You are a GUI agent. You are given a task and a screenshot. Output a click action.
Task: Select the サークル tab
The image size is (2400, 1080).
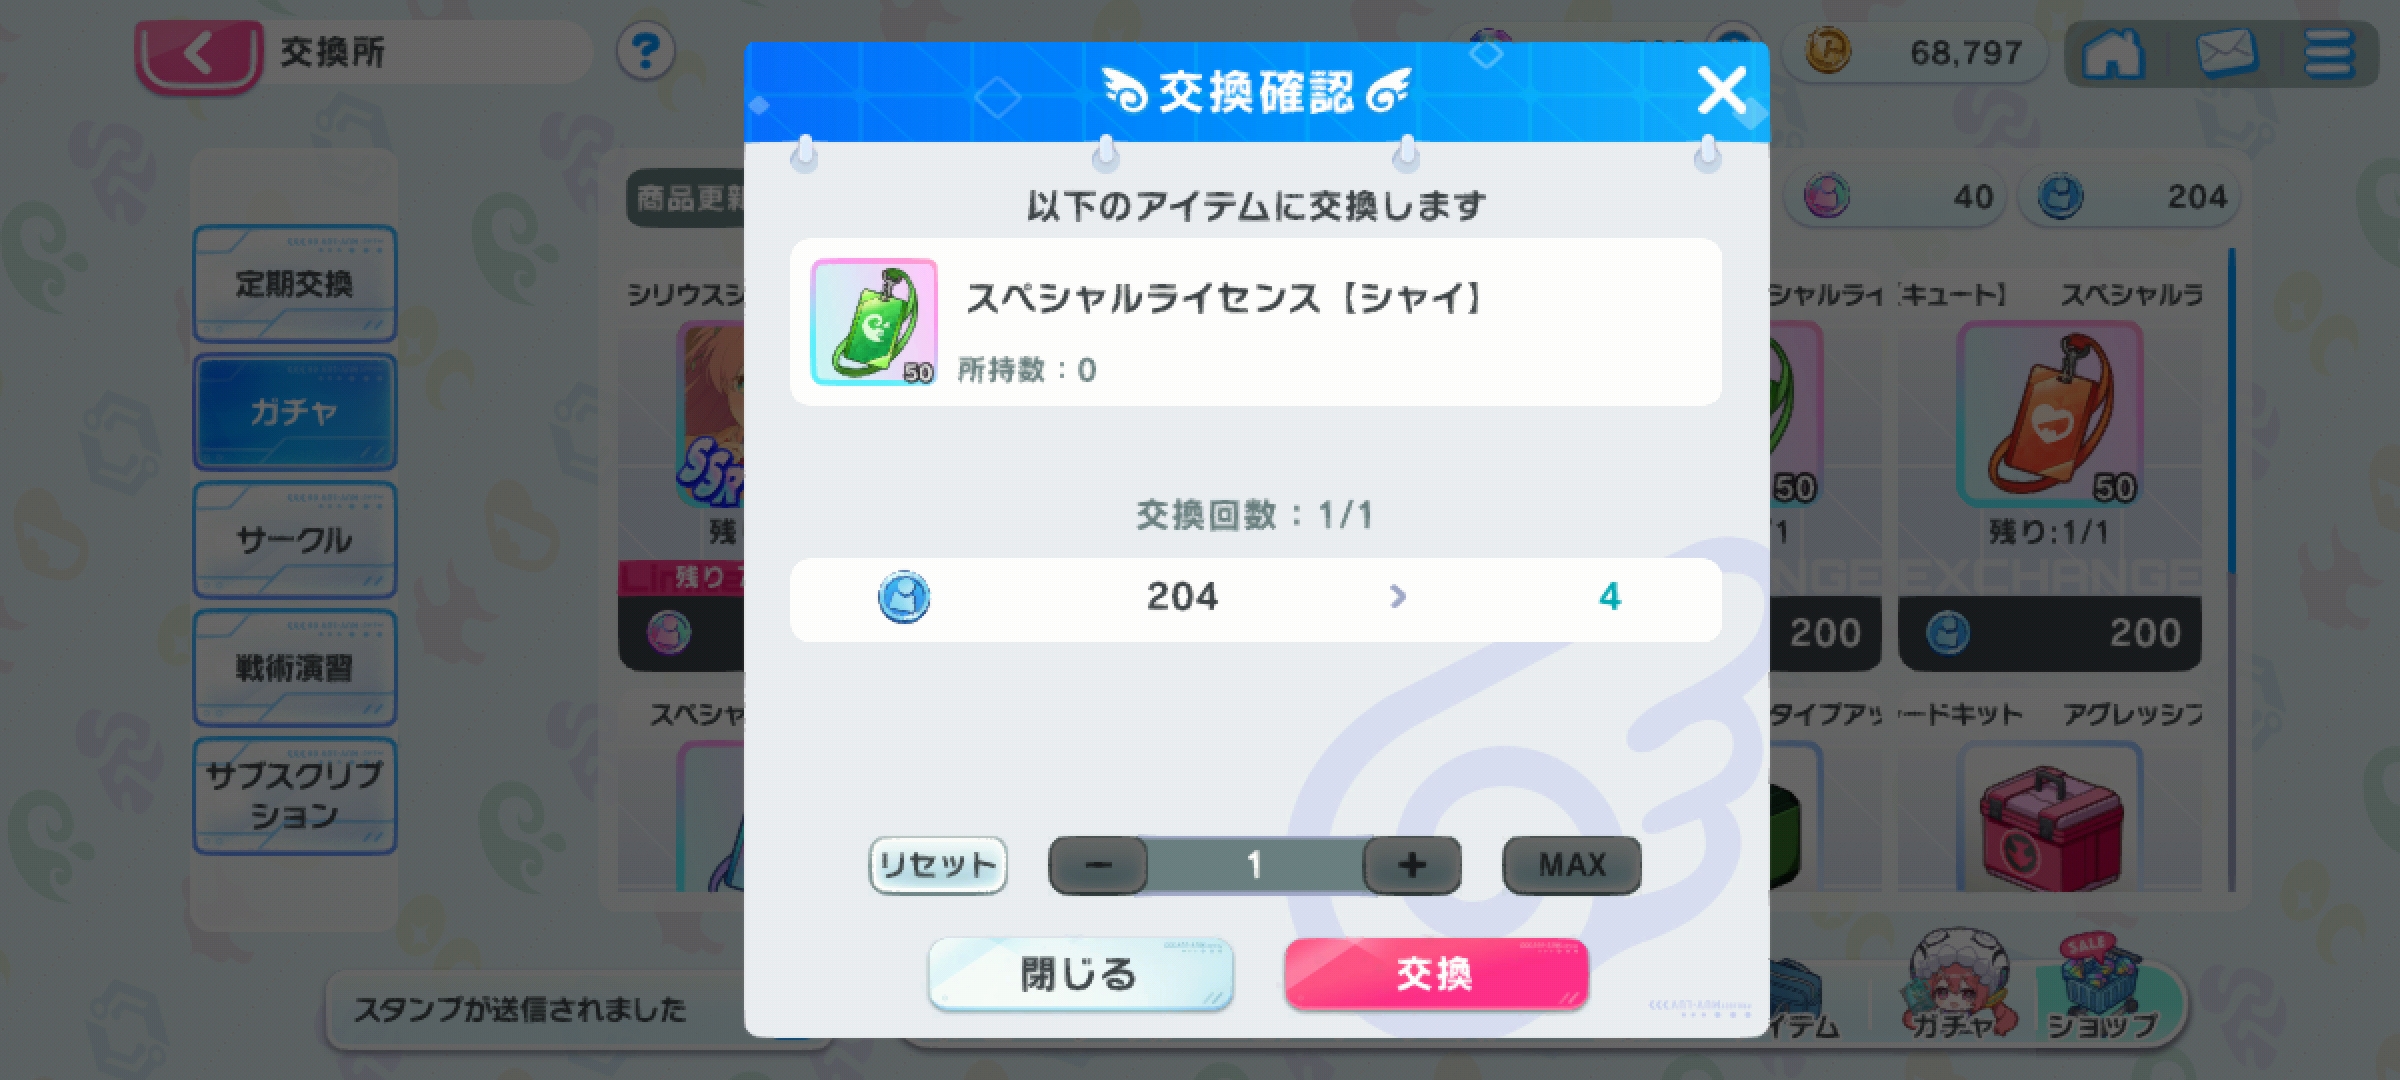295,540
